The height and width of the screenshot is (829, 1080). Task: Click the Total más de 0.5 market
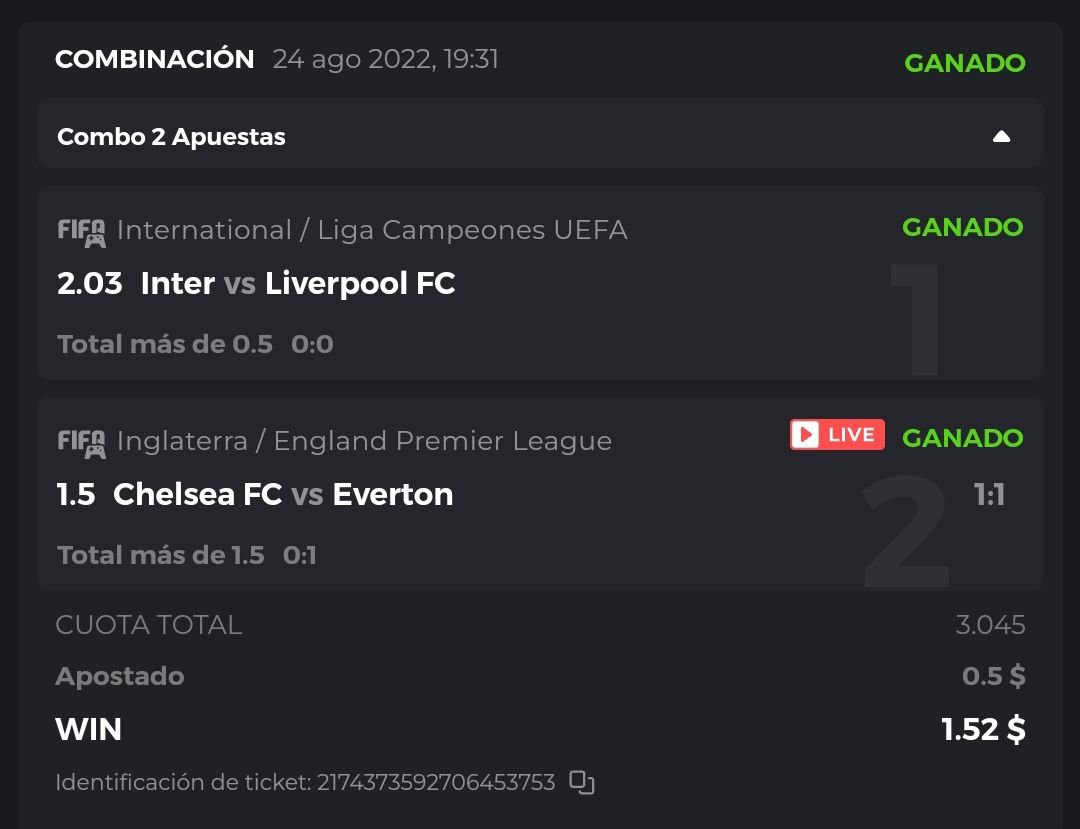click(165, 345)
